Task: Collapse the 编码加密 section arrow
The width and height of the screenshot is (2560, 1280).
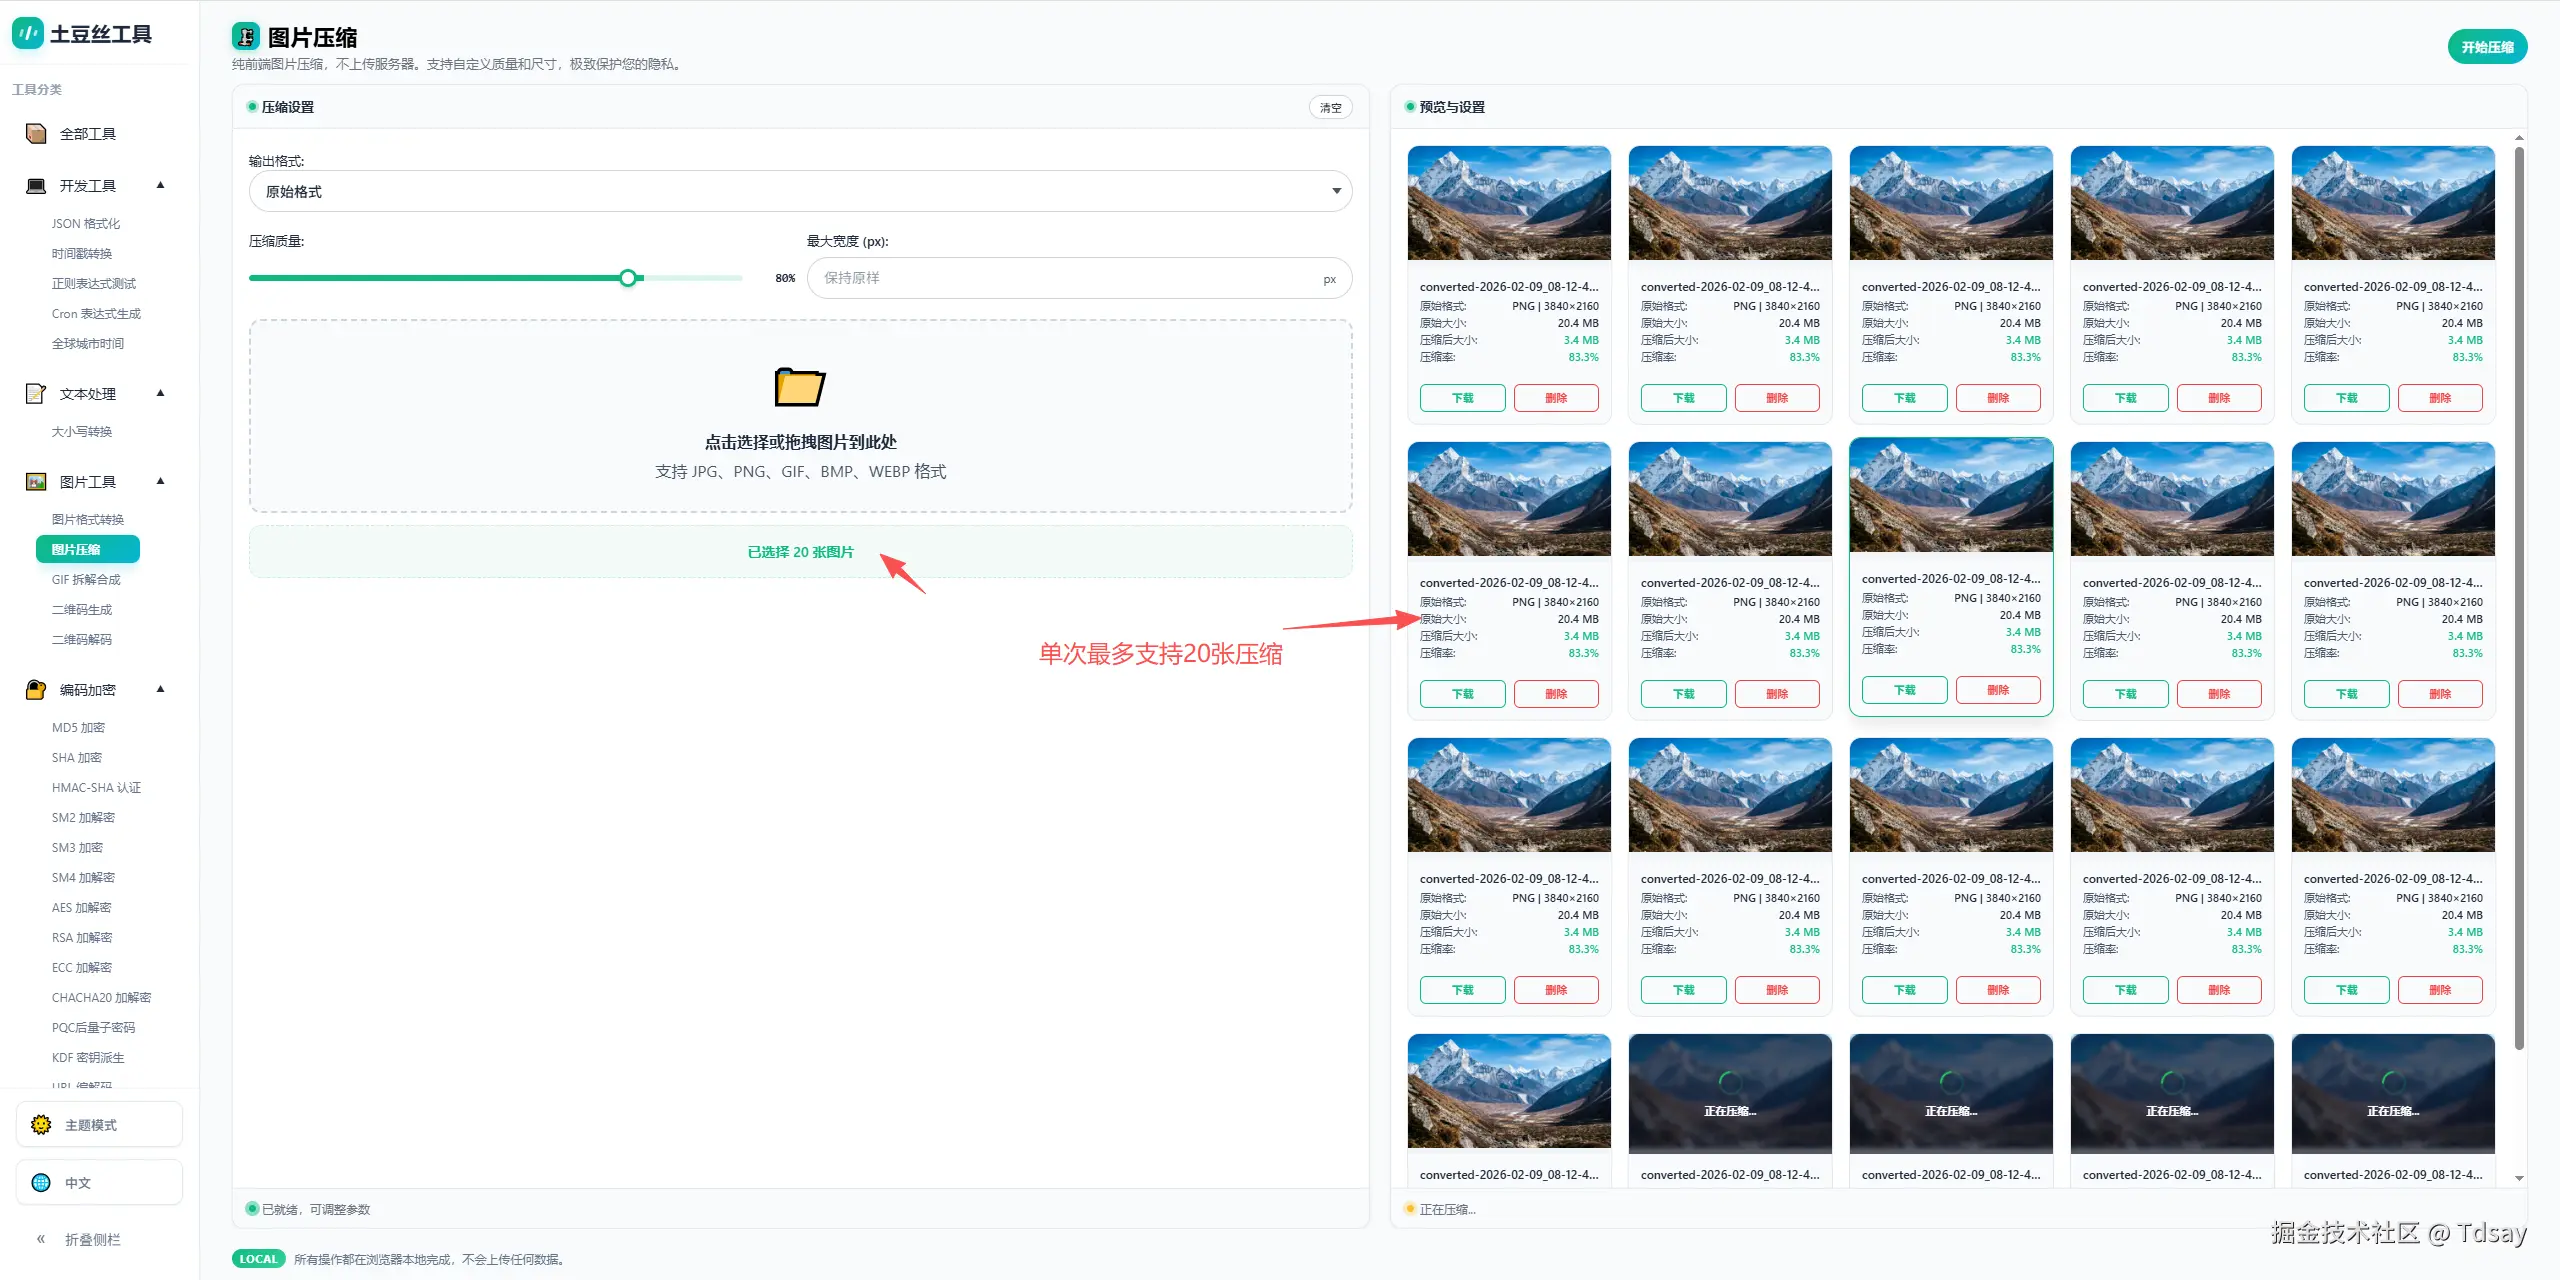Action: click(x=160, y=689)
